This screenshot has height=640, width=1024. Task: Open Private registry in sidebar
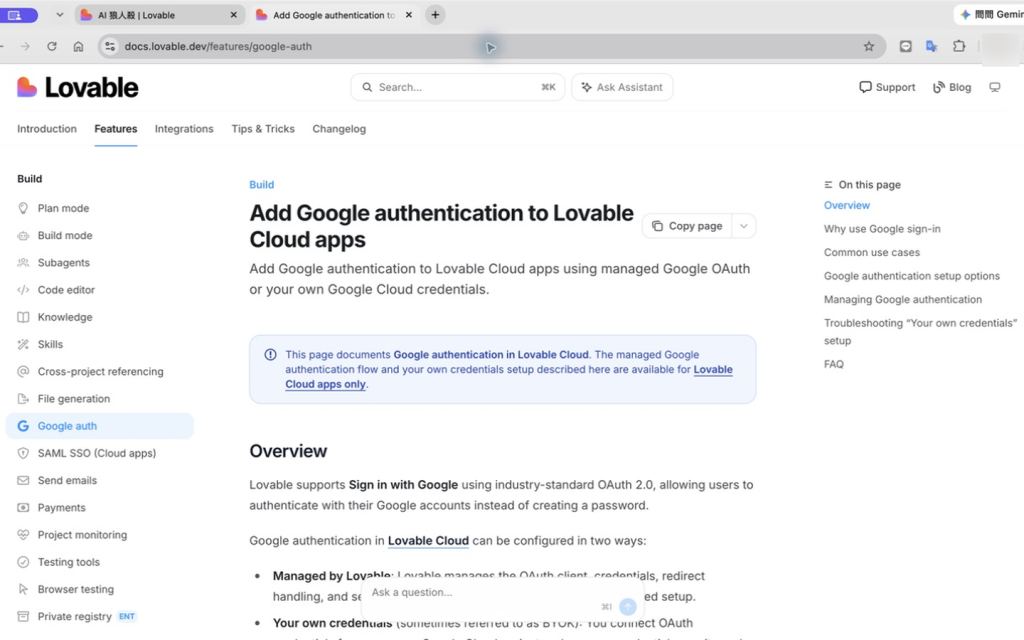(x=99, y=616)
